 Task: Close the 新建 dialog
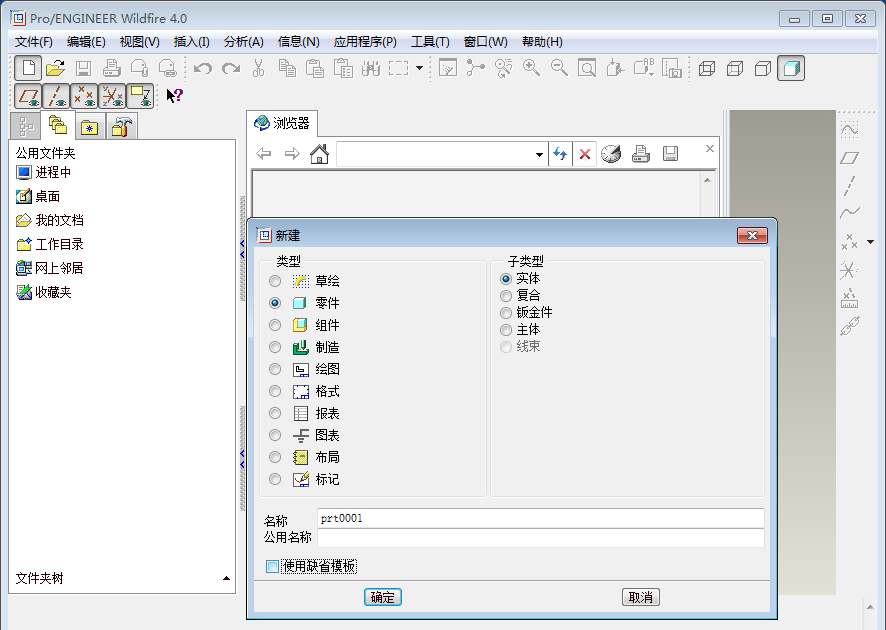click(x=752, y=236)
